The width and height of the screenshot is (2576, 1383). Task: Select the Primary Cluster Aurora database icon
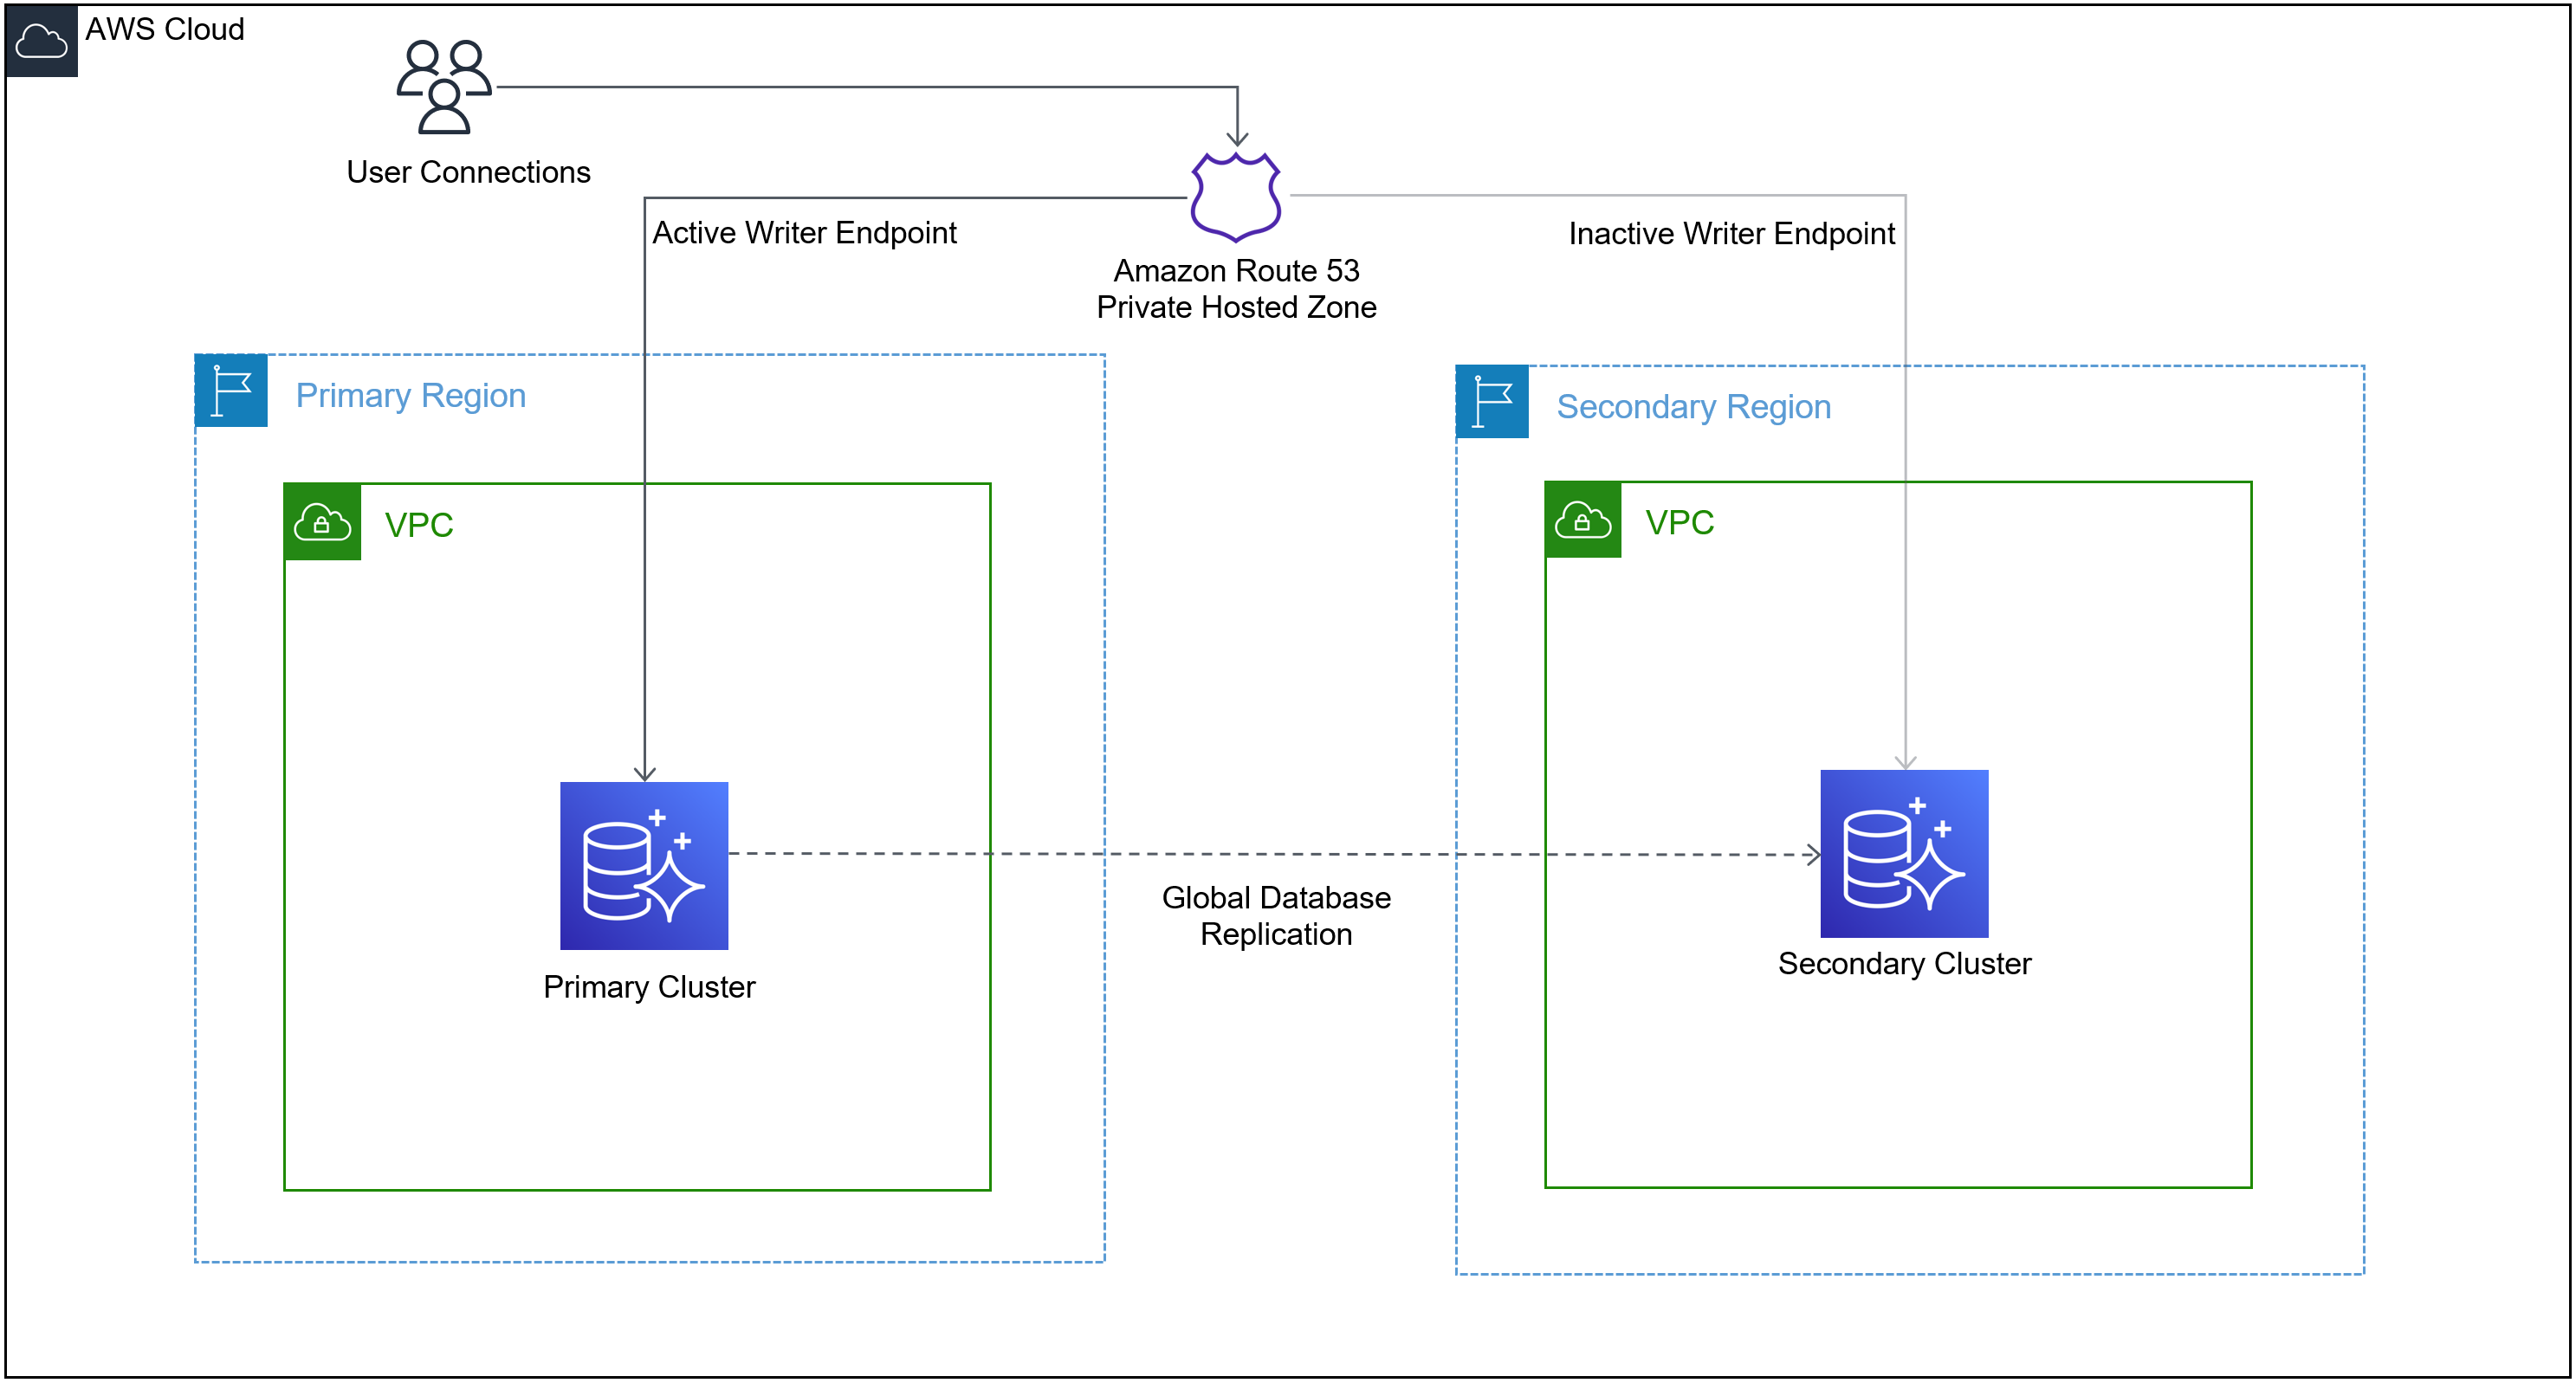644,866
